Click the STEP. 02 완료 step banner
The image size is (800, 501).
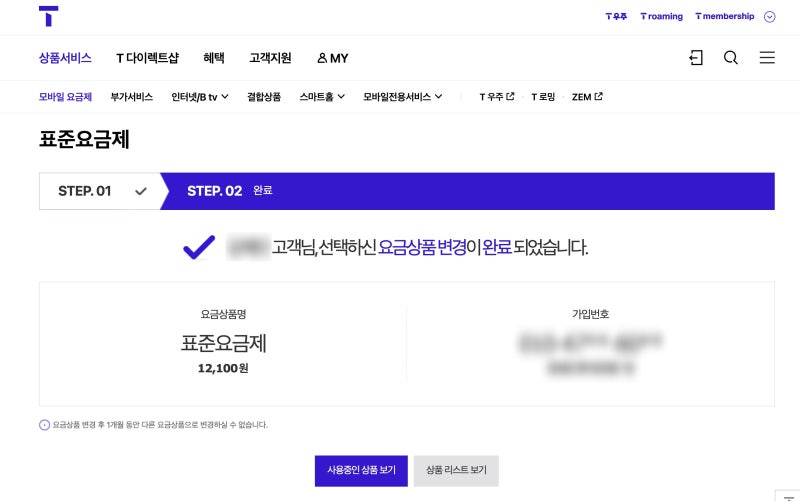[x=467, y=191]
